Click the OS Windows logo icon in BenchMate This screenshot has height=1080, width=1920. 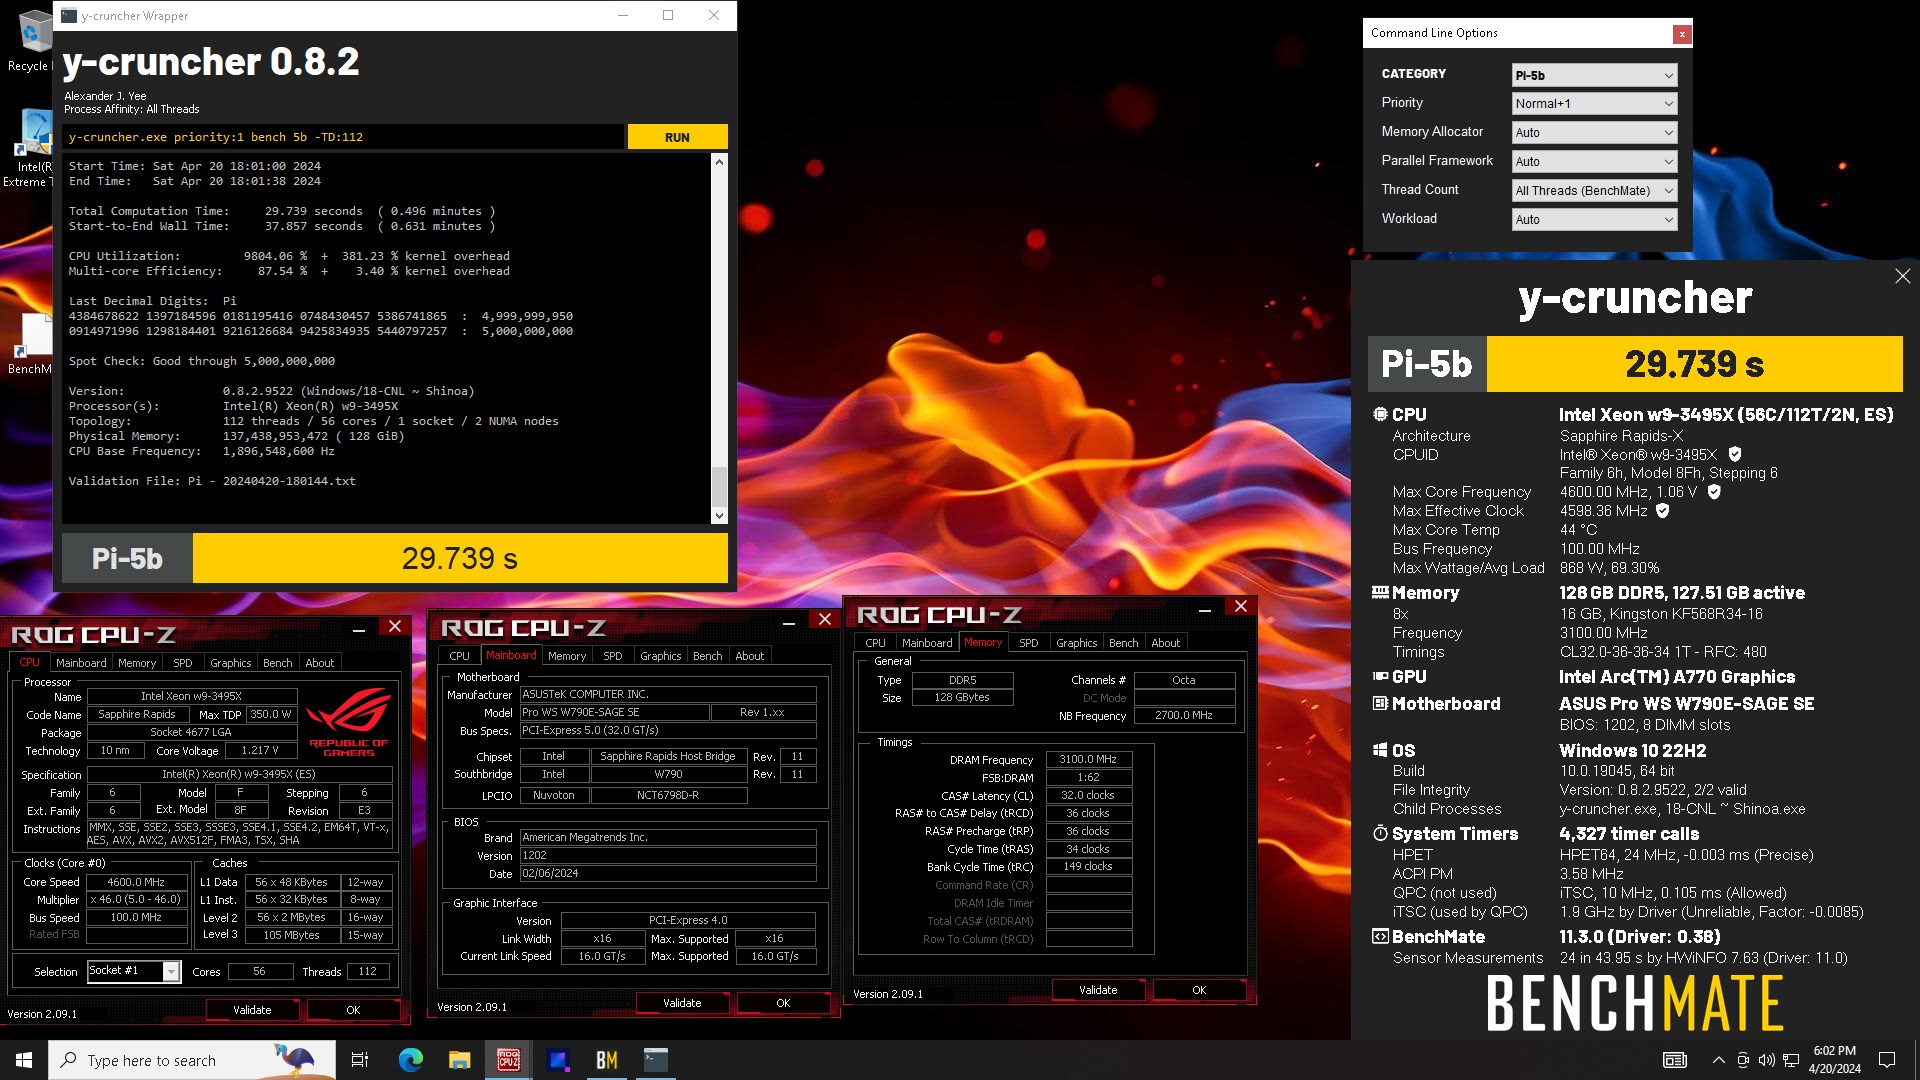pos(1380,750)
